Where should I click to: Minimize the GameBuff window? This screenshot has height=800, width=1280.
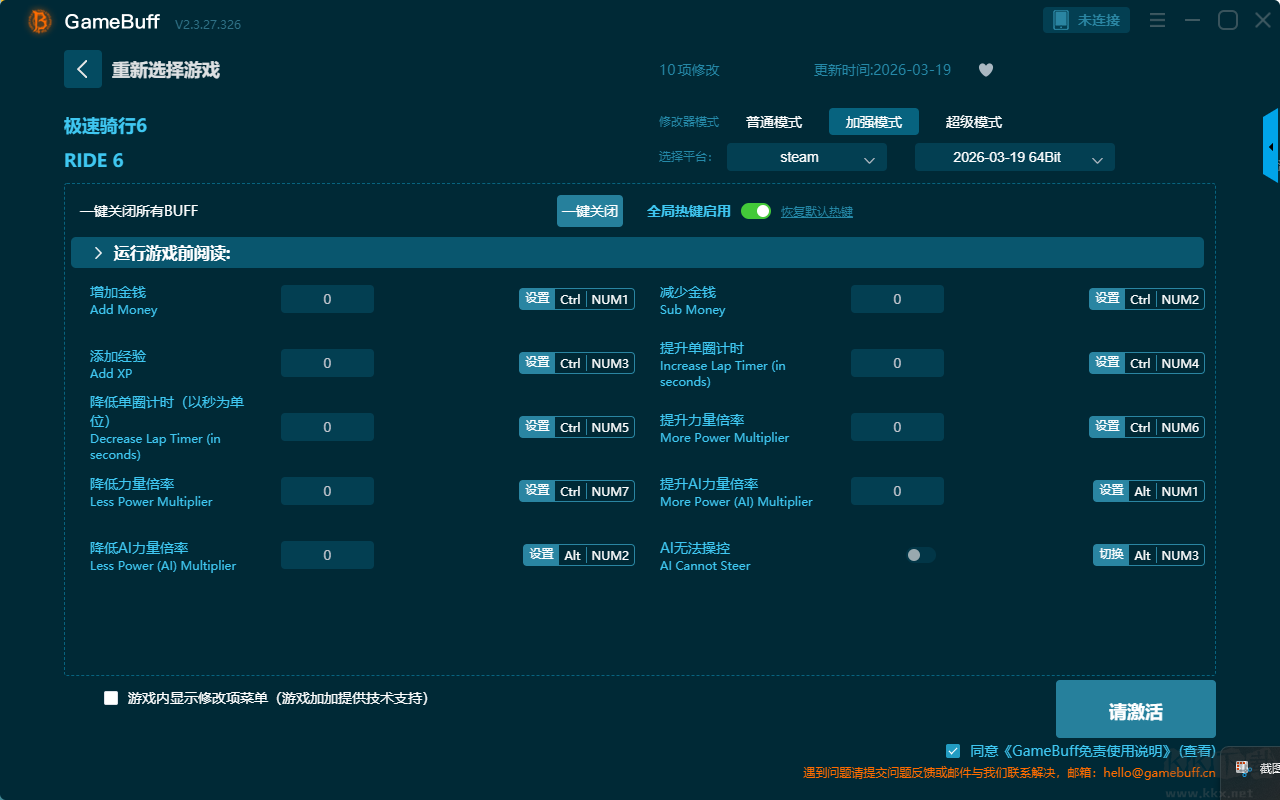[1192, 20]
